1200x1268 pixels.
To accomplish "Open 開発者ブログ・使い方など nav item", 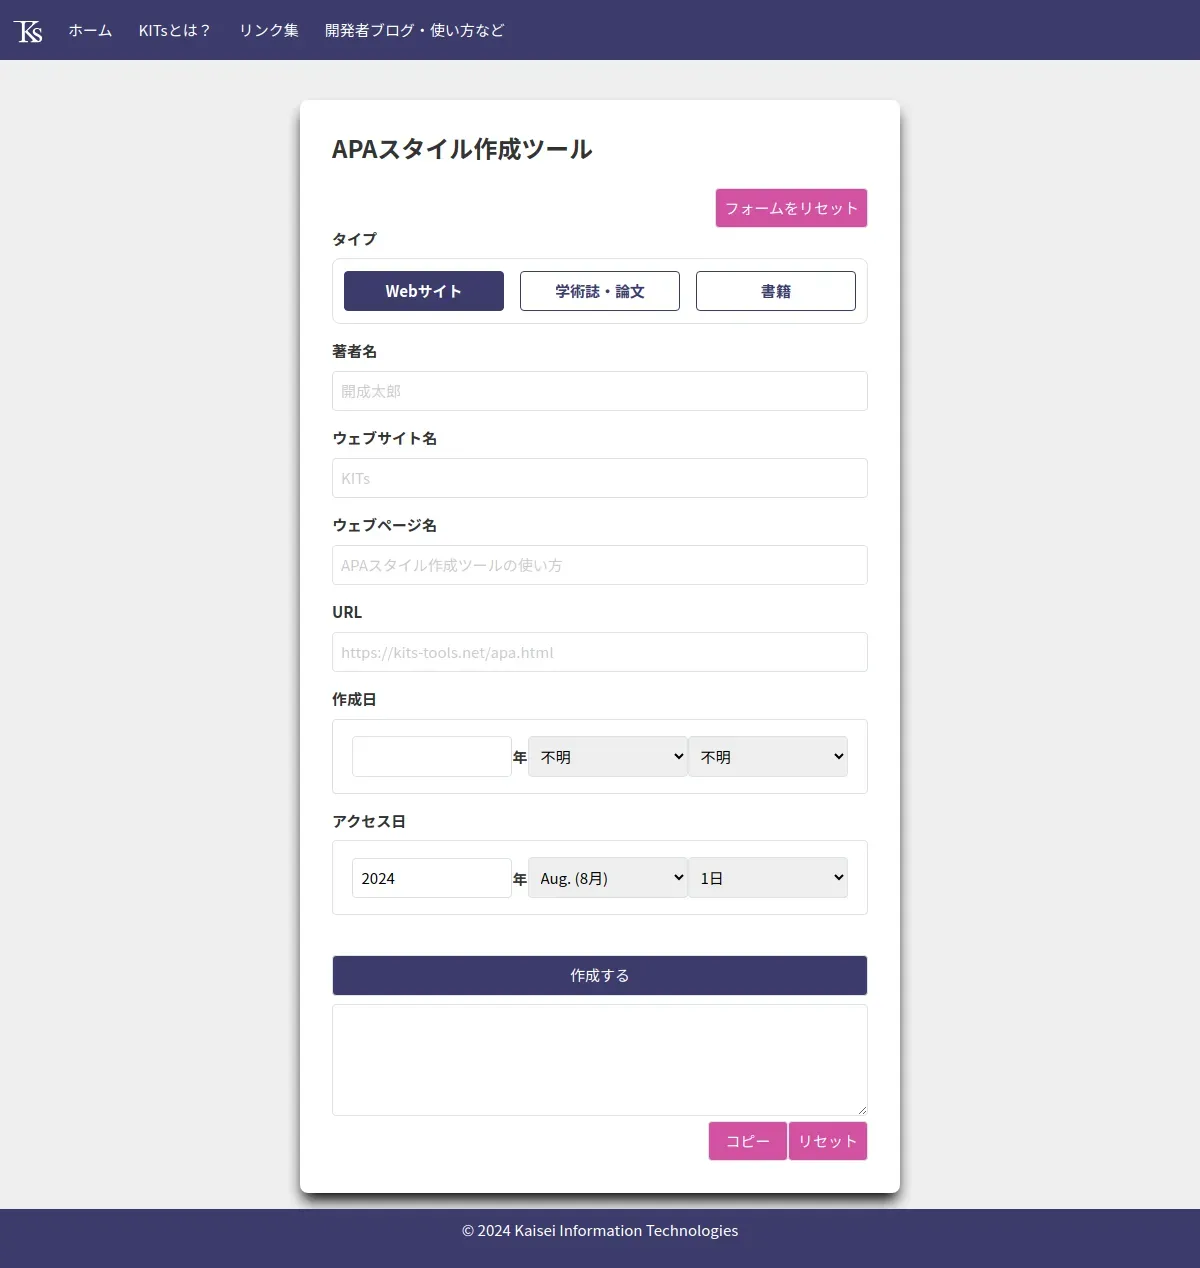I will [414, 31].
